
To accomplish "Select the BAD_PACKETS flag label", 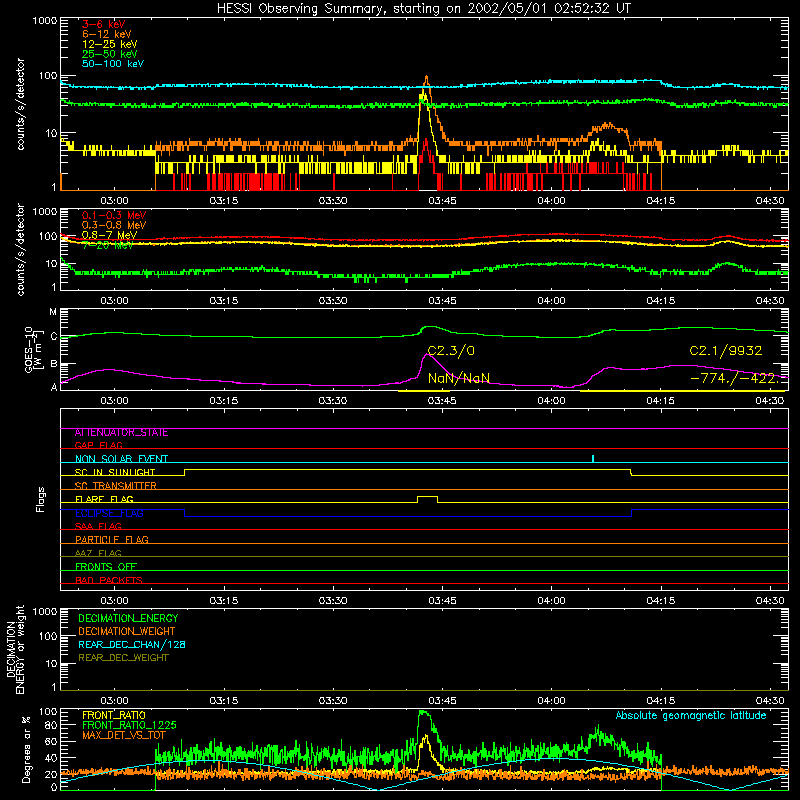I will [x=109, y=580].
